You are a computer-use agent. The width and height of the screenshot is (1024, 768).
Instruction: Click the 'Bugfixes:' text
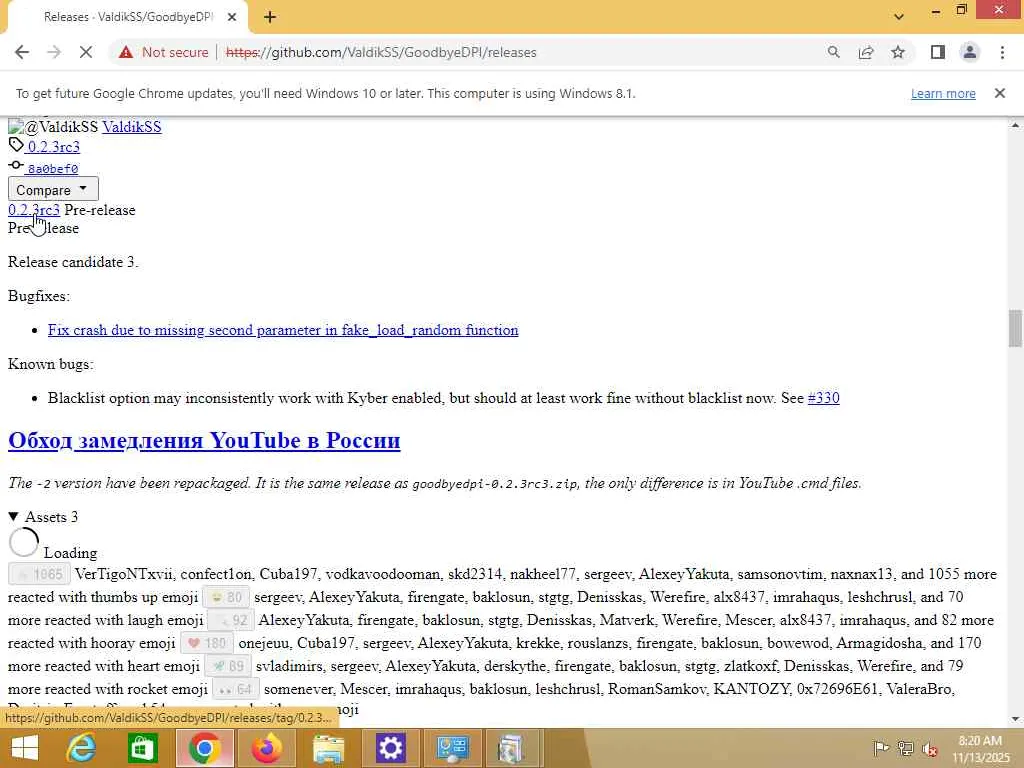click(x=39, y=296)
